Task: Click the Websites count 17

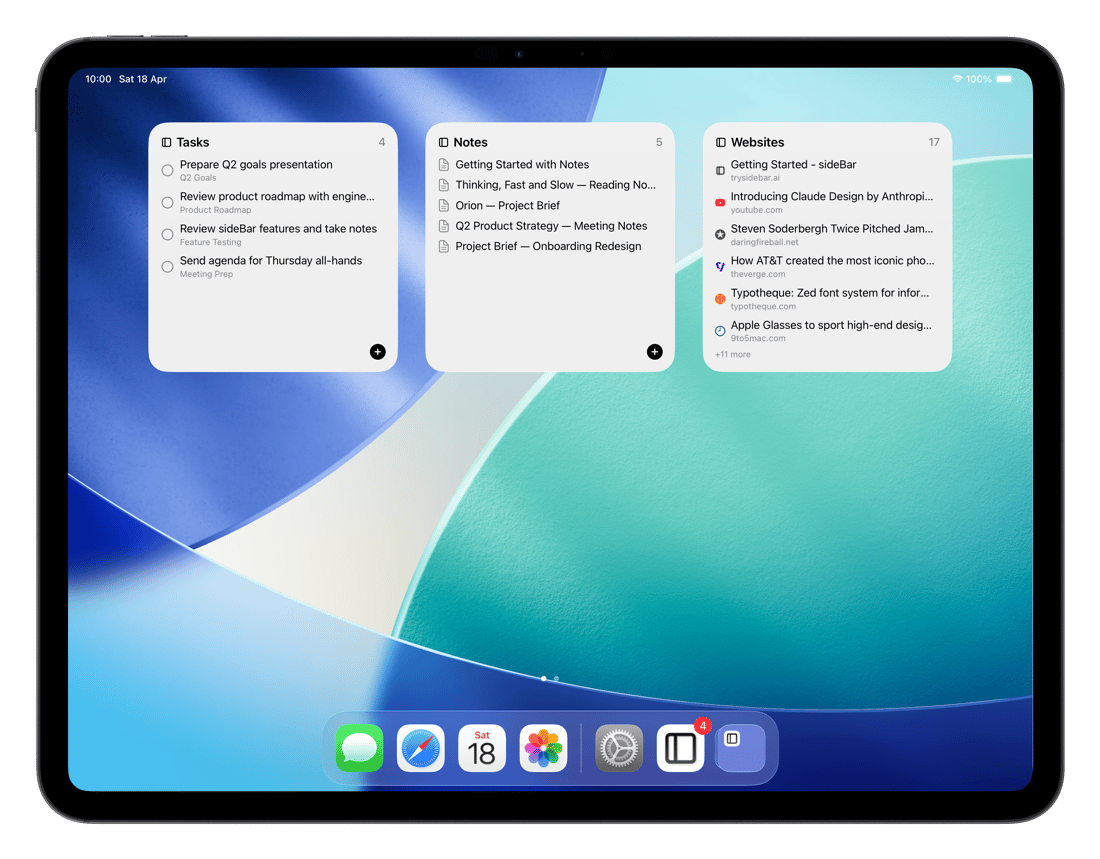Action: [x=934, y=142]
